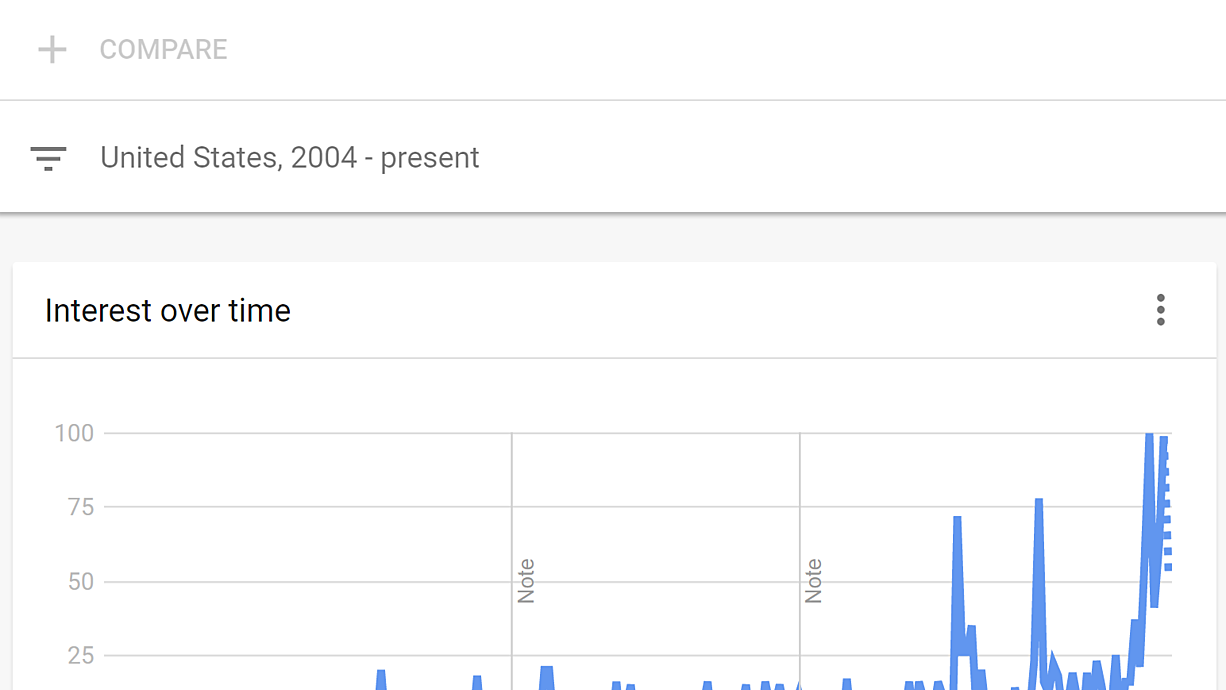Viewport: 1226px width, 690px height.
Task: Click the COMPARE label to add term
Action: tap(163, 50)
